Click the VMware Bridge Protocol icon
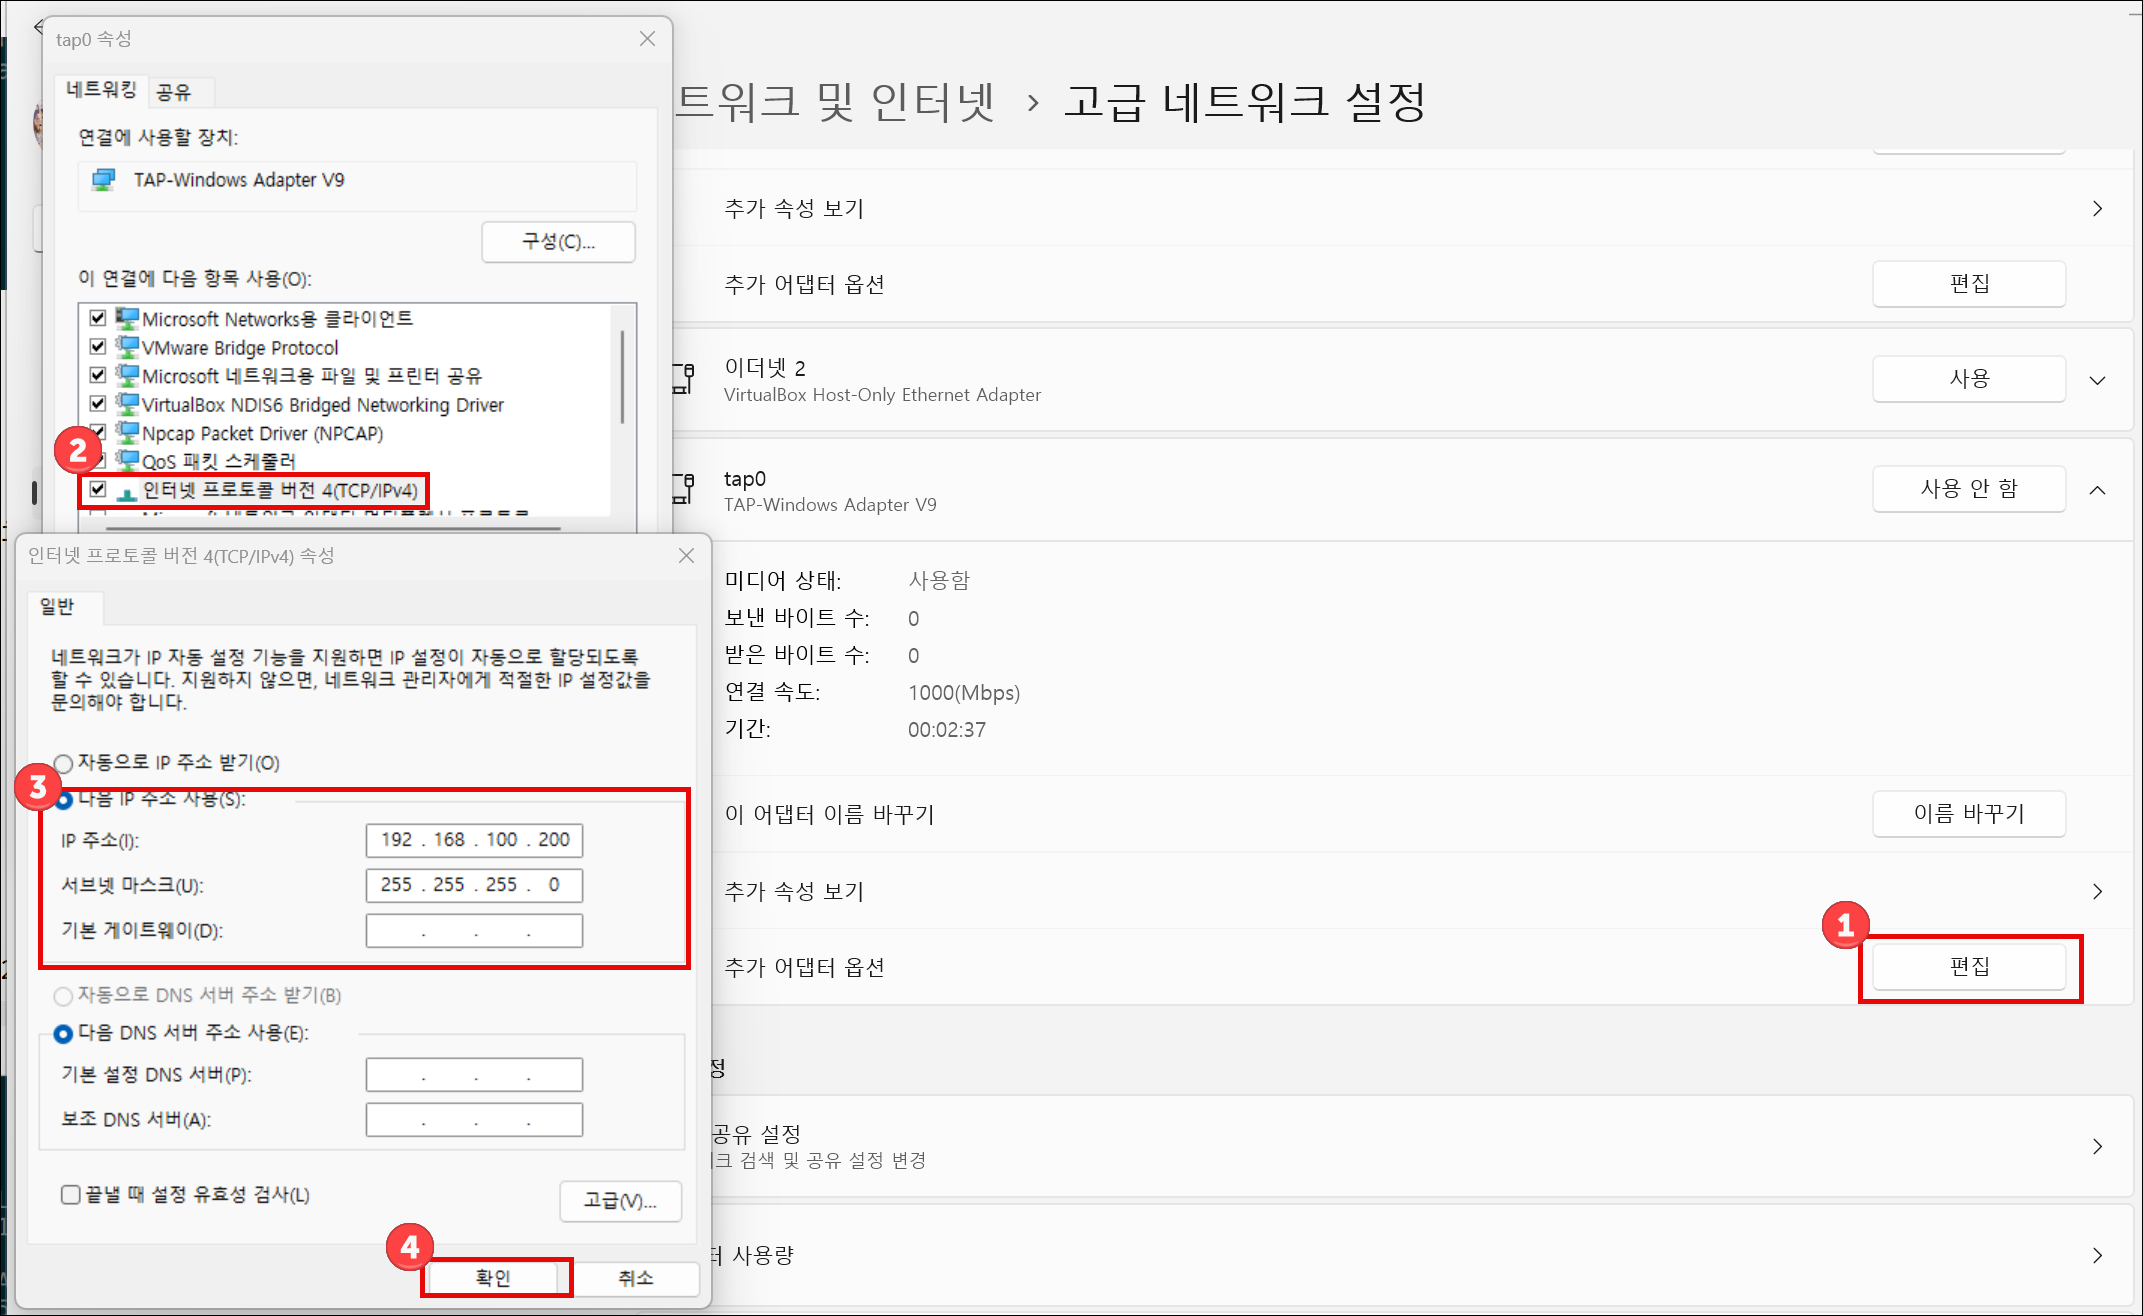Screen dimensions: 2143x1316 click(x=127, y=347)
